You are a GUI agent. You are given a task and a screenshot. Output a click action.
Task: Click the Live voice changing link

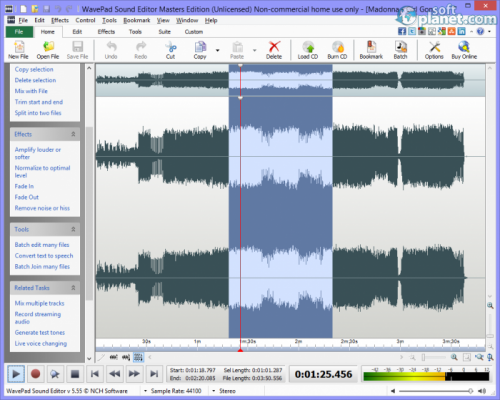41,343
